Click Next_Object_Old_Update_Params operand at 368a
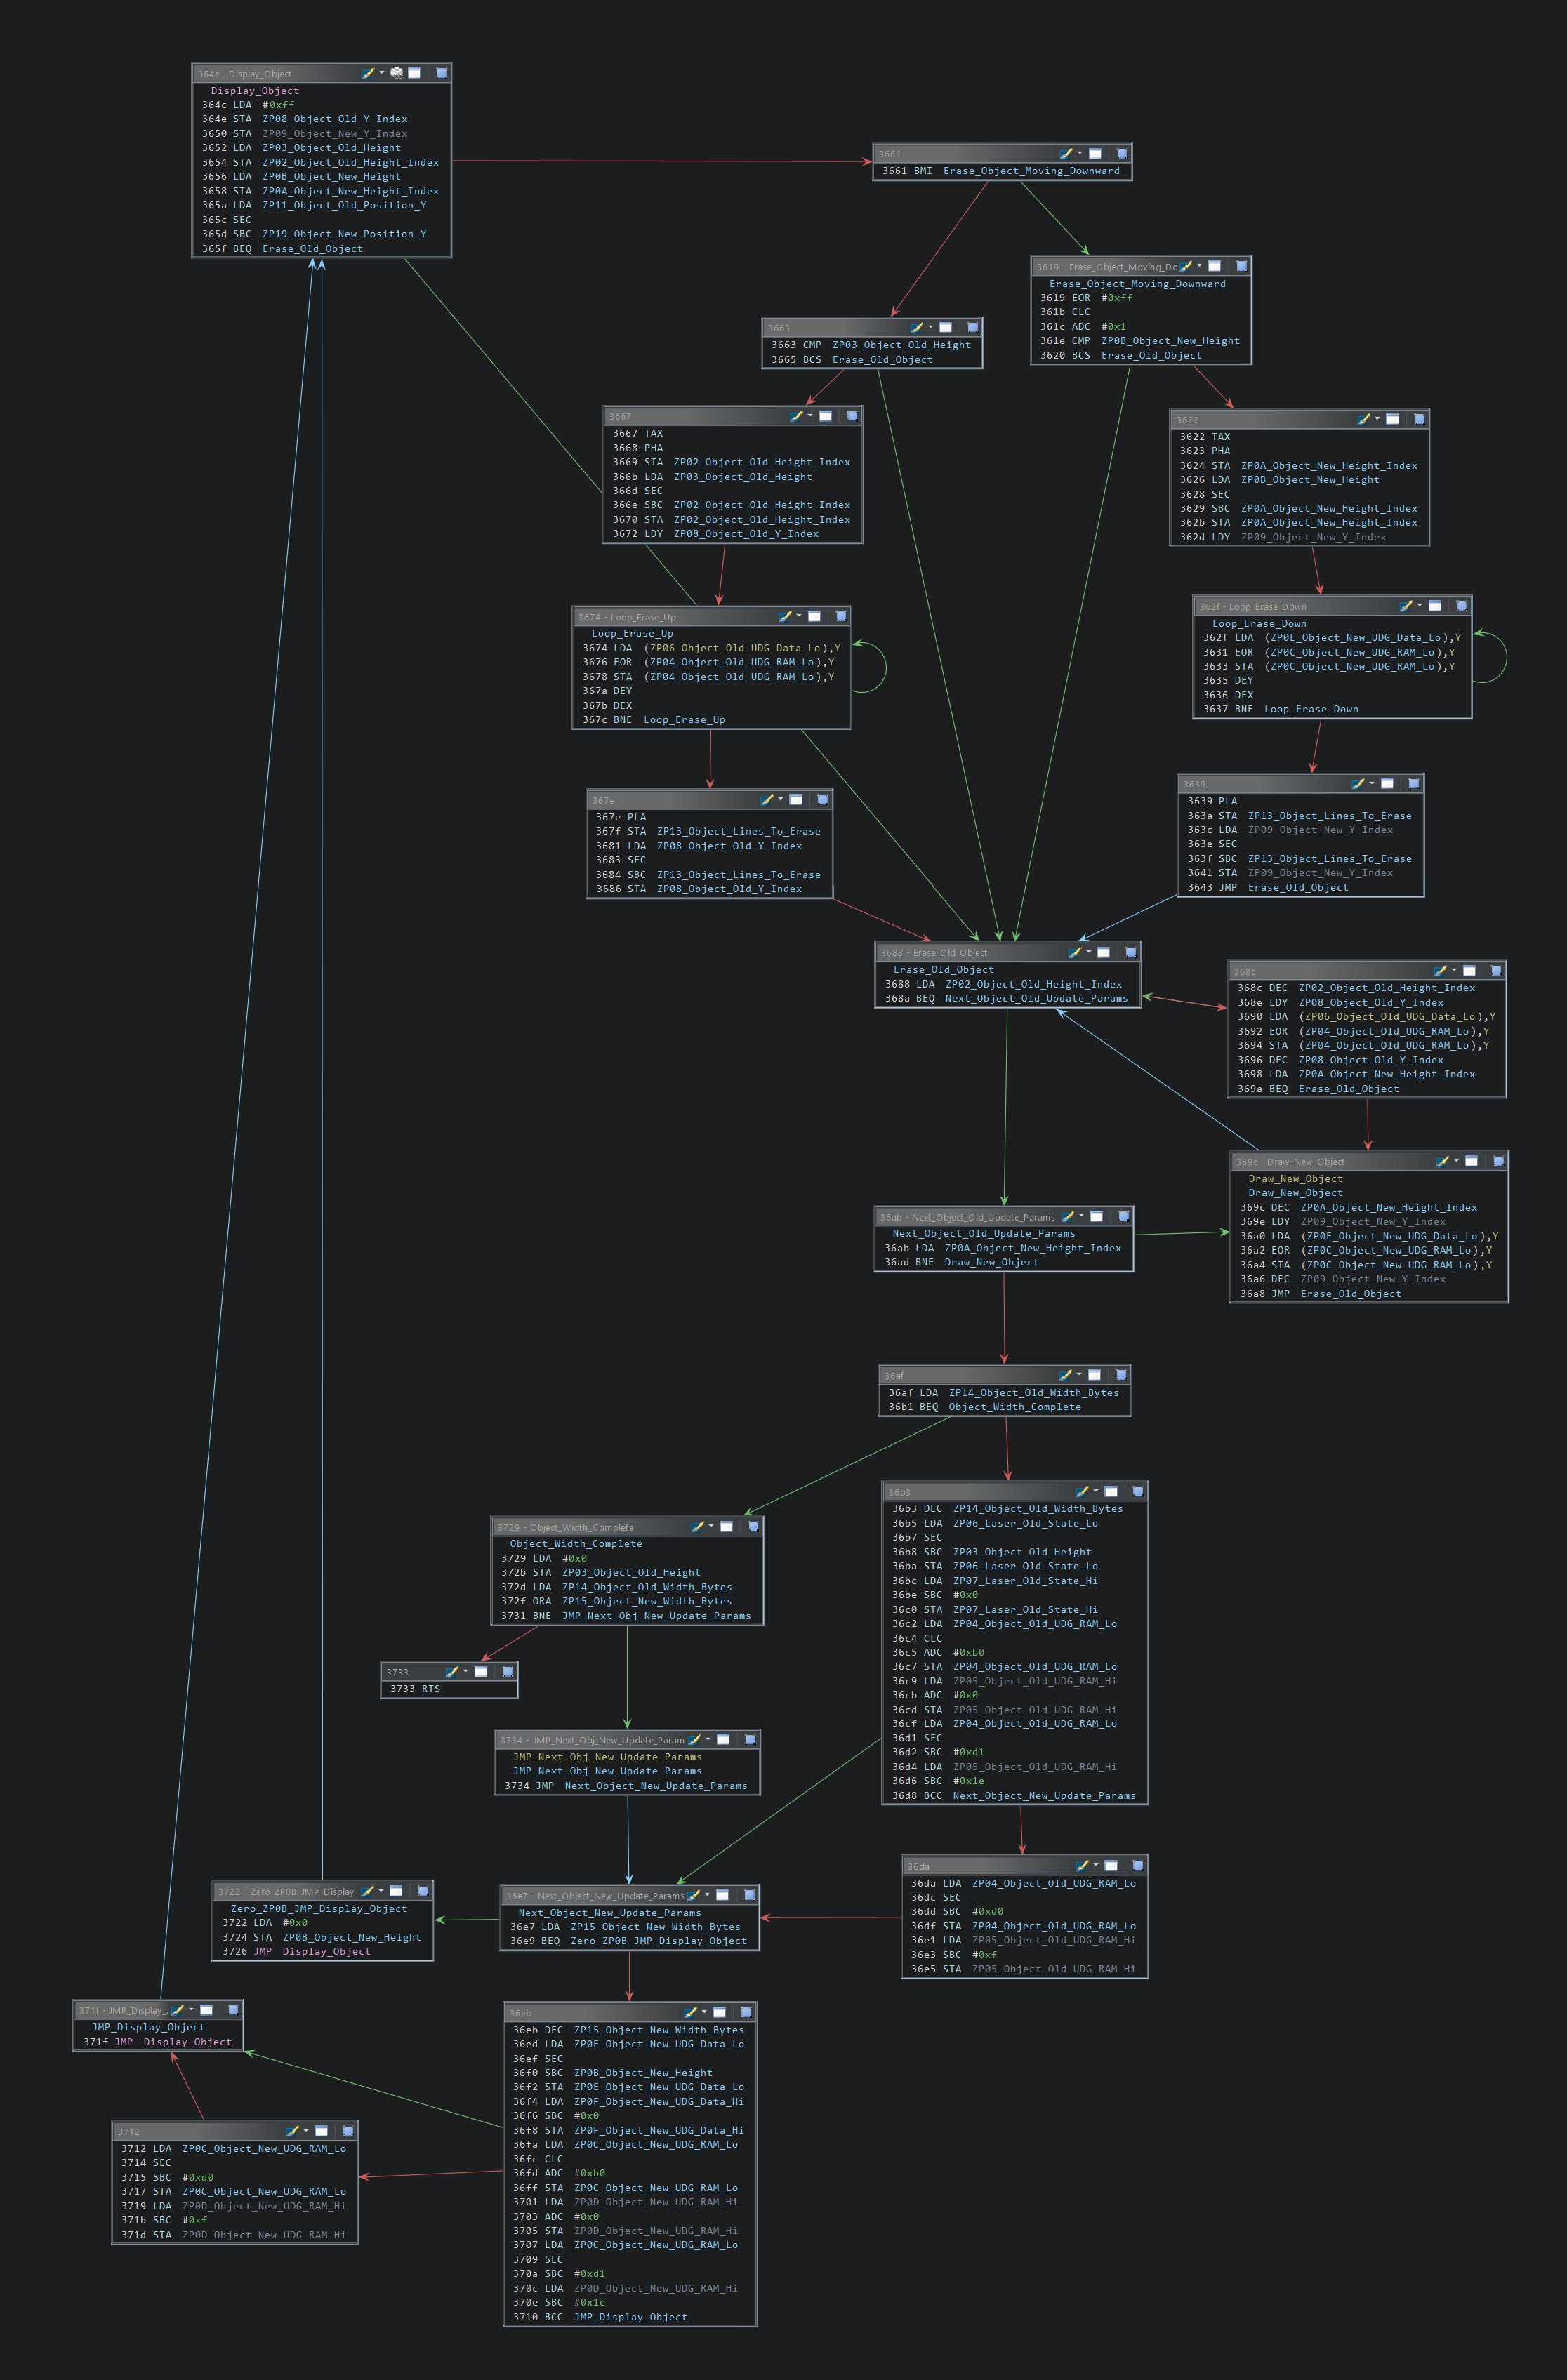The height and width of the screenshot is (2380, 1567). [1036, 998]
